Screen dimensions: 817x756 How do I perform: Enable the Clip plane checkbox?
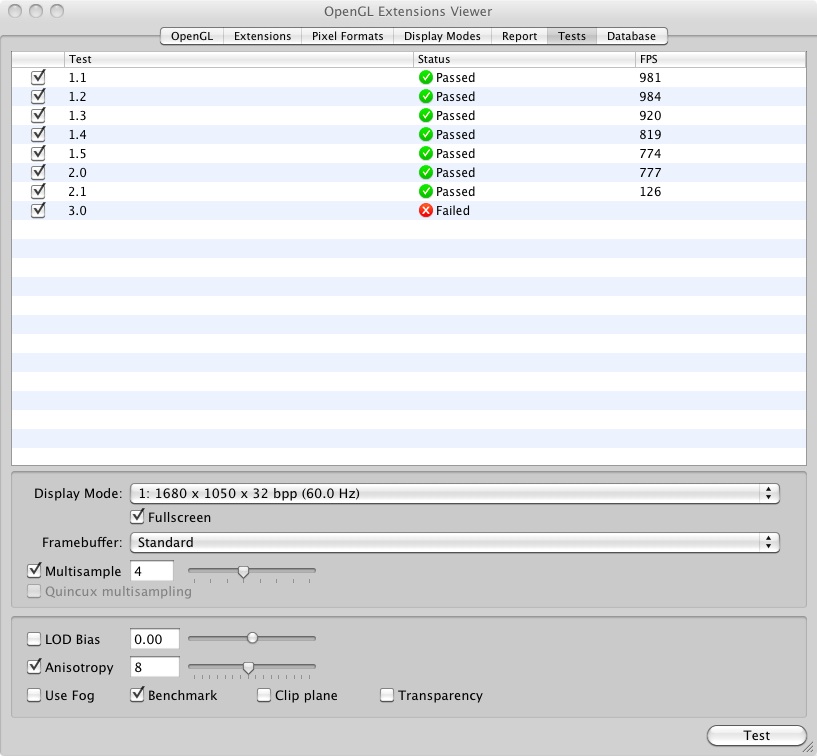264,695
